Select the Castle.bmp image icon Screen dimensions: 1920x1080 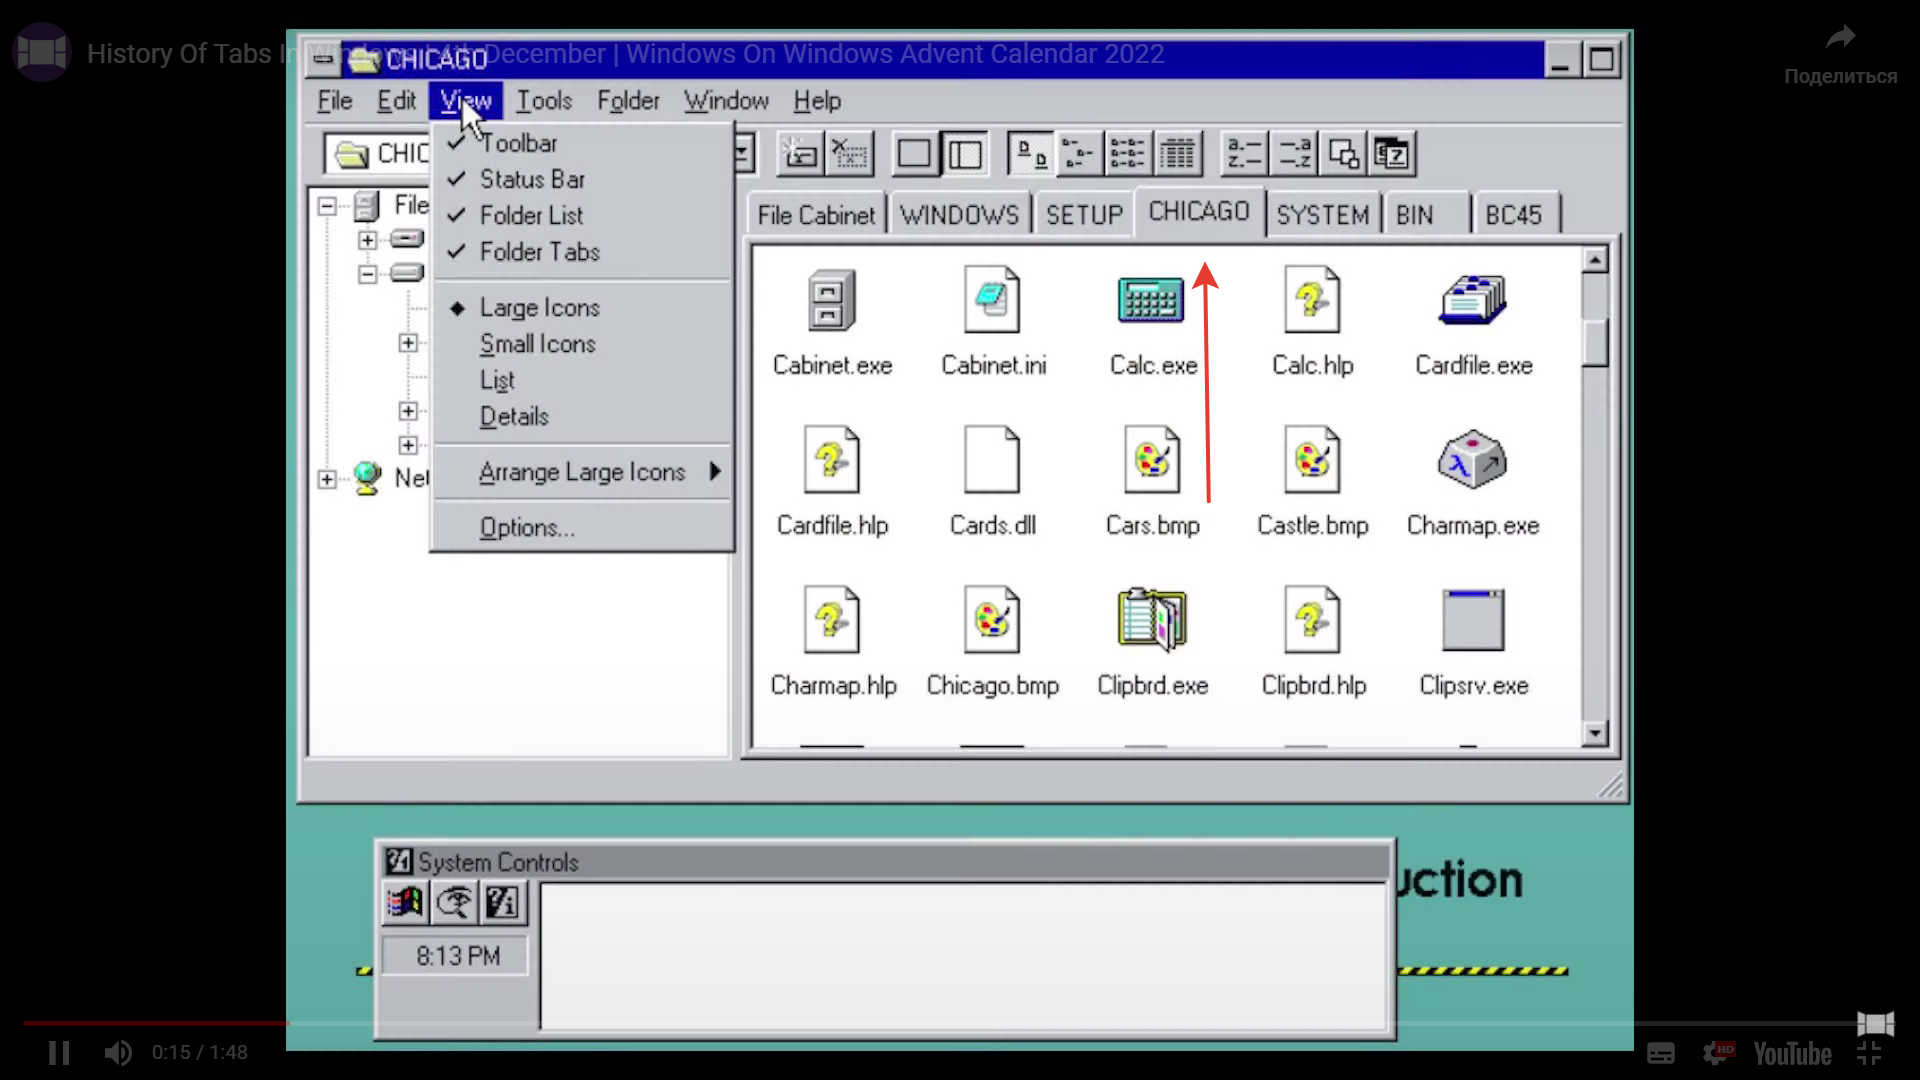pos(1312,460)
